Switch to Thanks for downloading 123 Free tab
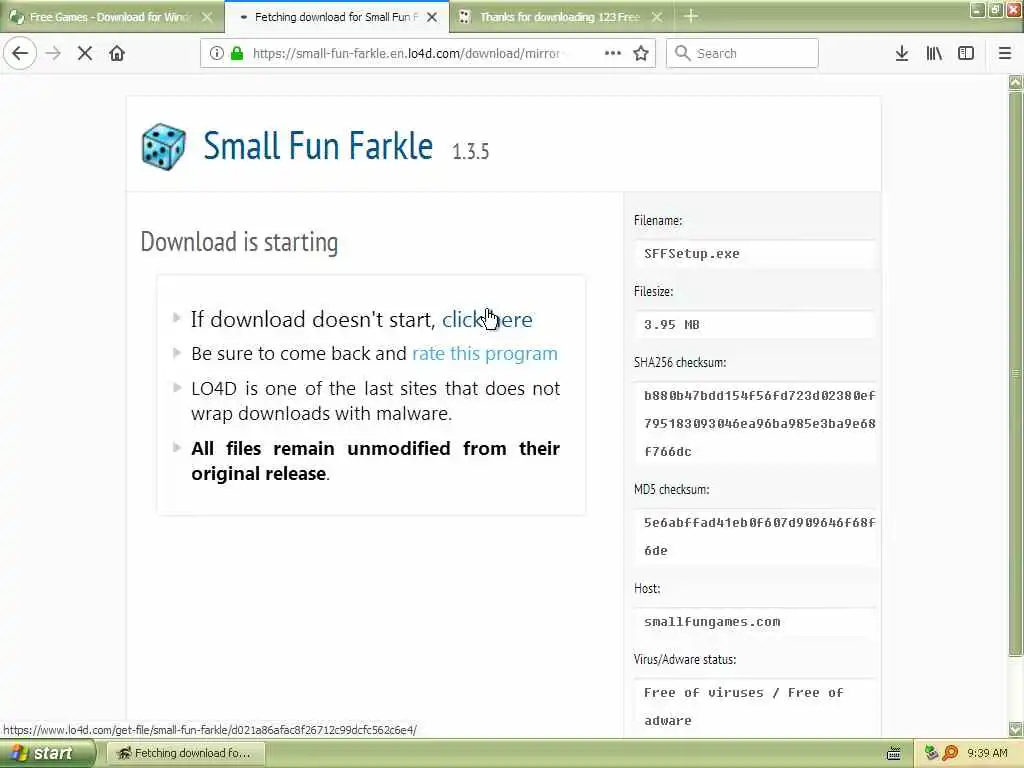The width and height of the screenshot is (1024, 768). pyautogui.click(x=562, y=17)
